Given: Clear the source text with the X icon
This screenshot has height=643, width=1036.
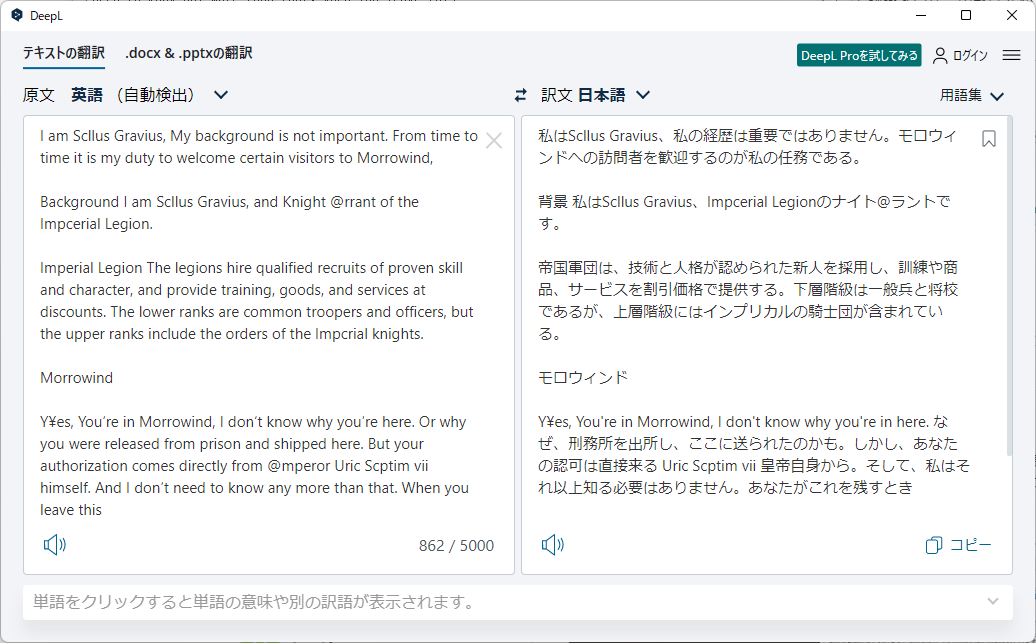Looking at the screenshot, I should tap(494, 141).
